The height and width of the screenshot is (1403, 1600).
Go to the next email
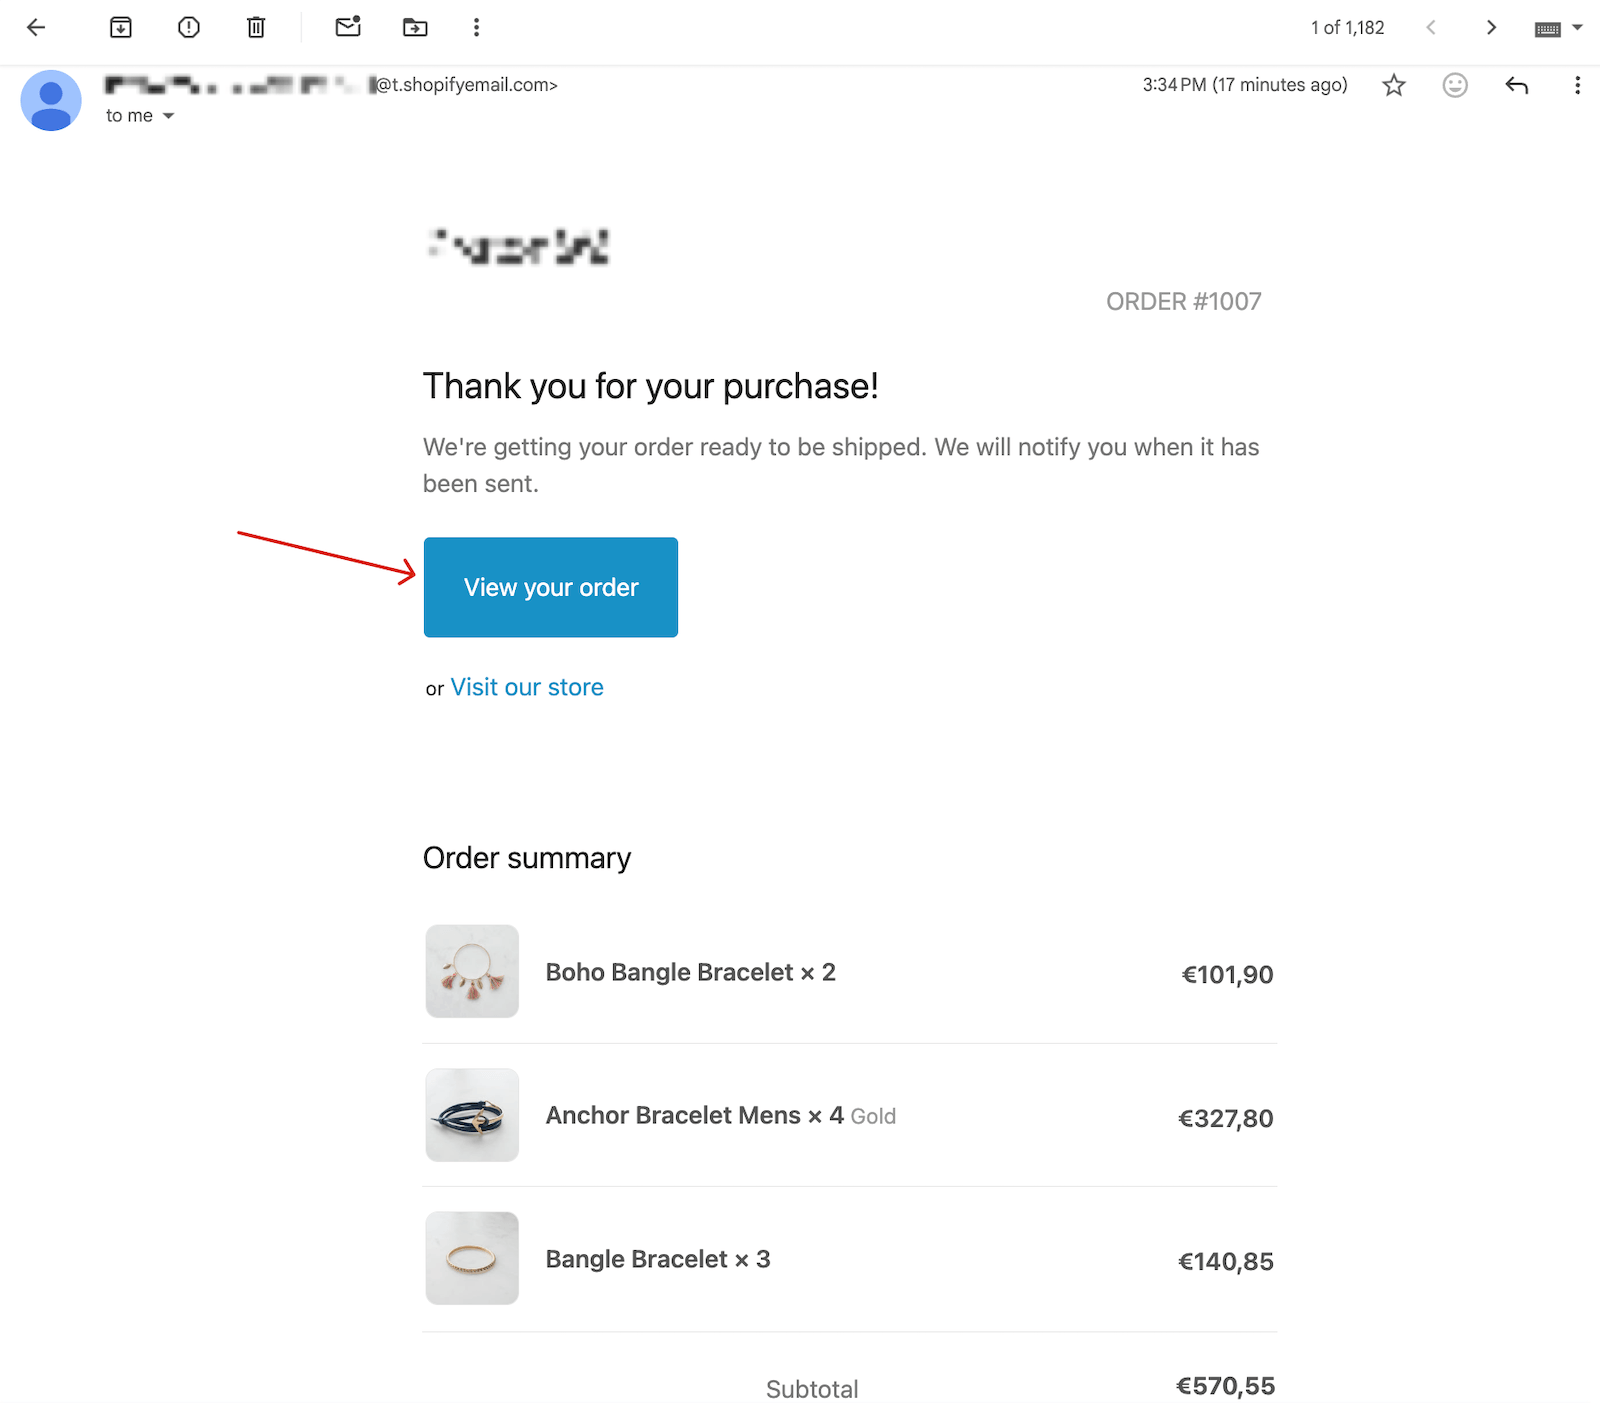coord(1491,27)
